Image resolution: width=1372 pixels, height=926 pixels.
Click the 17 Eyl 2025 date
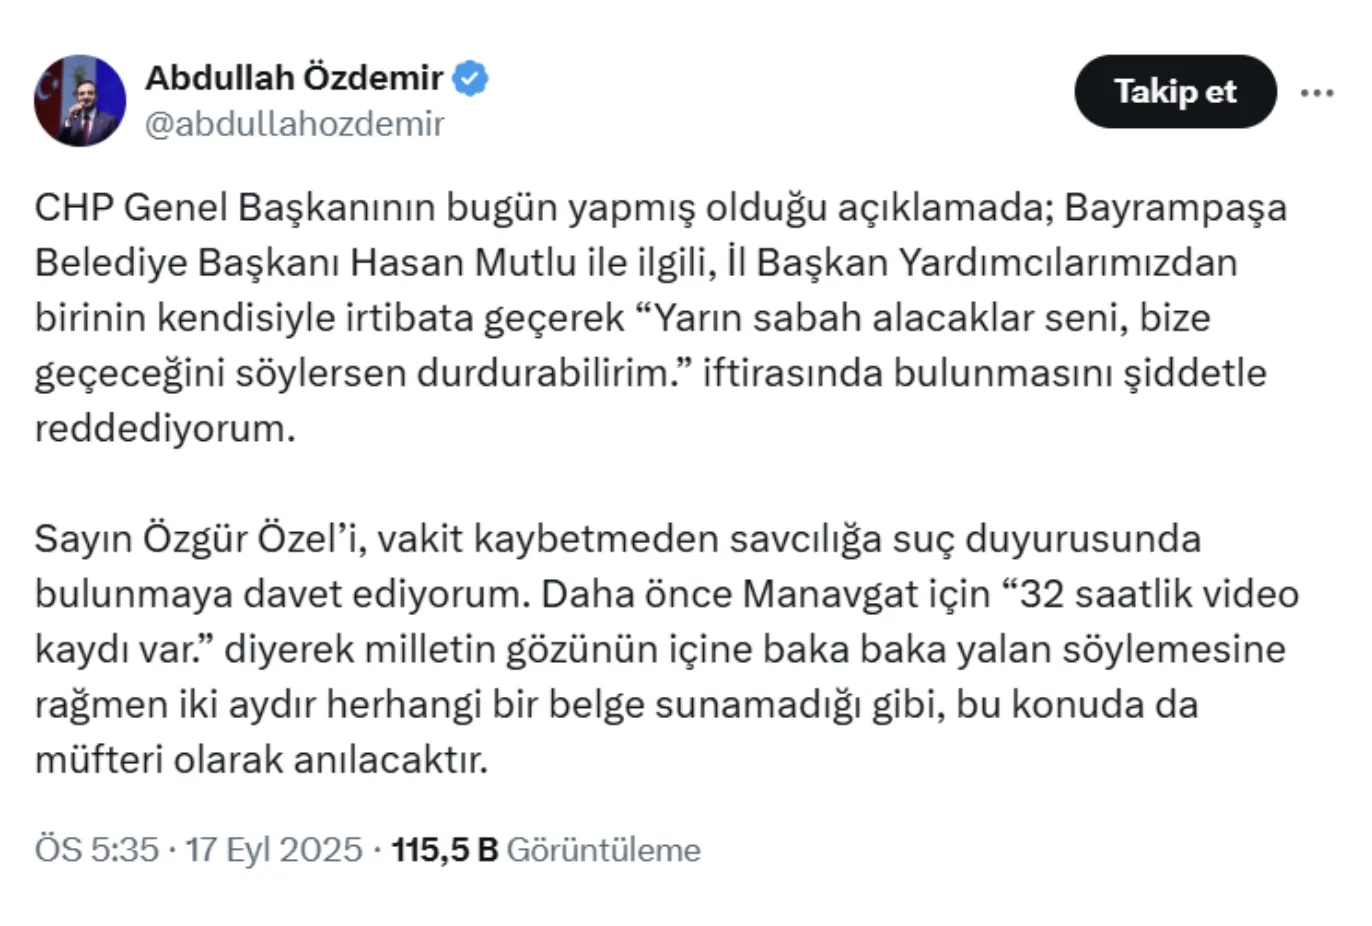[274, 850]
